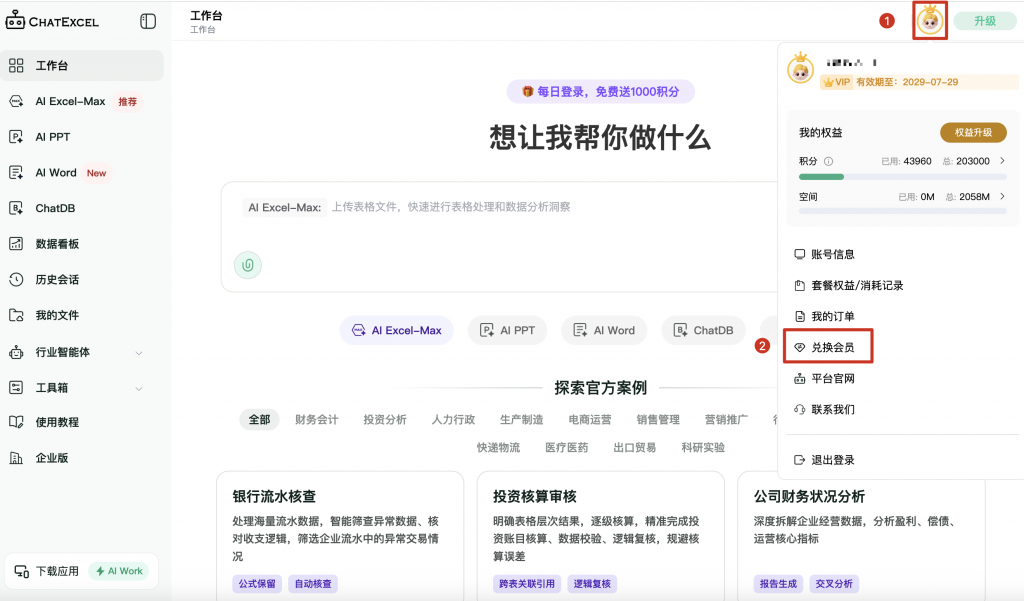Filter cases by 财务会计
Image resolution: width=1024 pixels, height=601 pixels.
pyautogui.click(x=317, y=419)
